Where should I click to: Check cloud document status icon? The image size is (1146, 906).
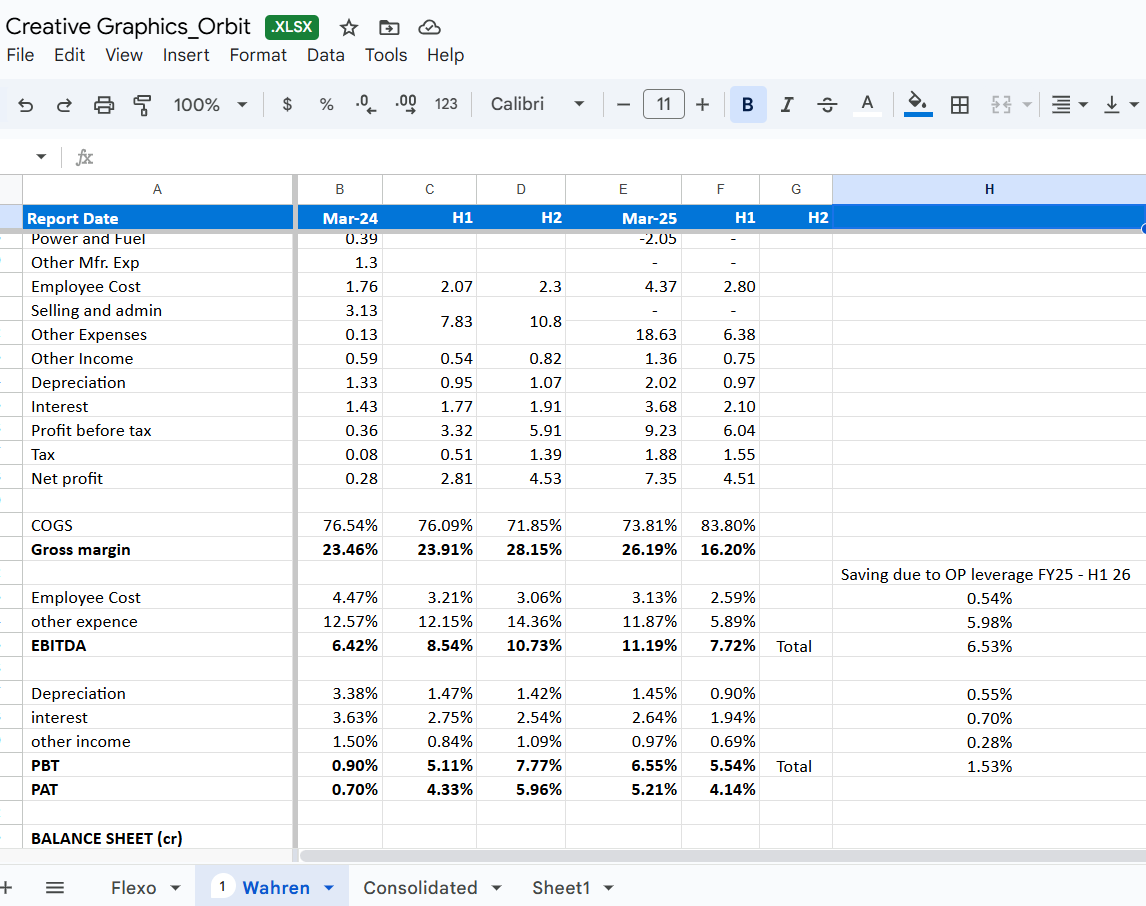point(429,27)
